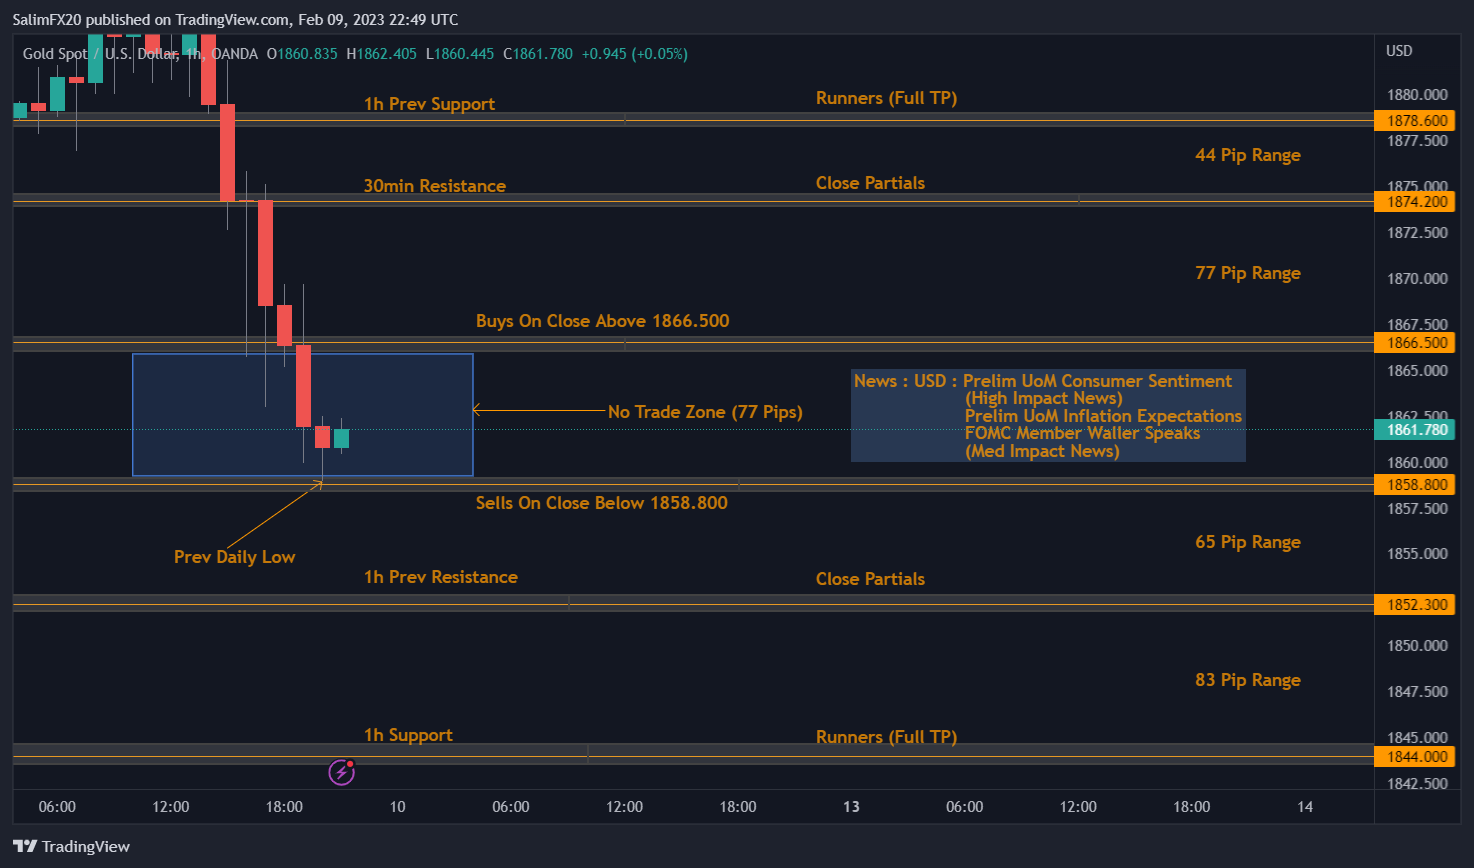Click the Sells On Close Below 1858.800 label

click(602, 503)
